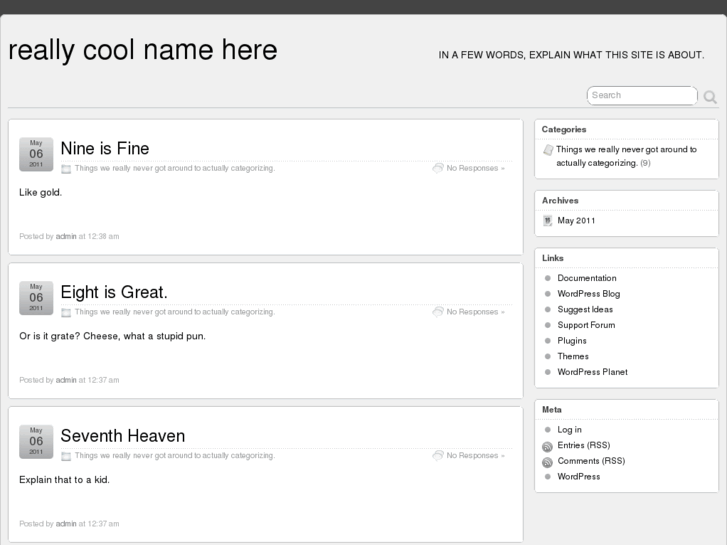Open sidebar category Things we really never got around

pos(626,156)
